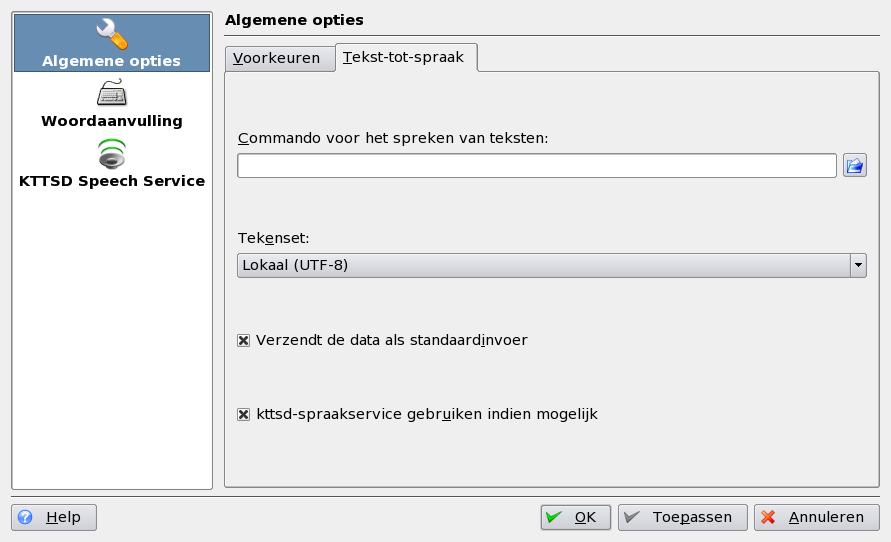
Task: Click the blue question mark Help icon
Action: click(x=26, y=517)
